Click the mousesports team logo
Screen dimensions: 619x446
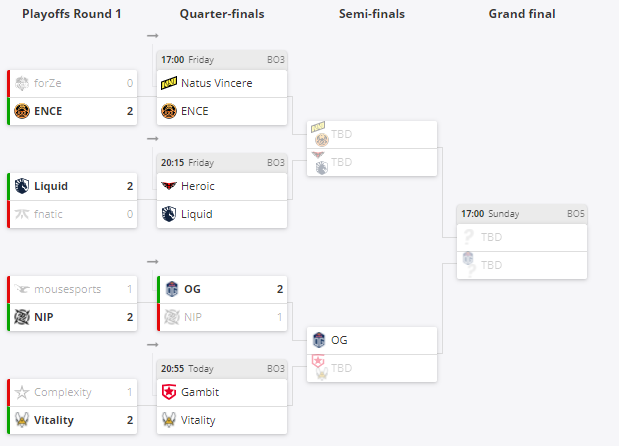tap(22, 289)
